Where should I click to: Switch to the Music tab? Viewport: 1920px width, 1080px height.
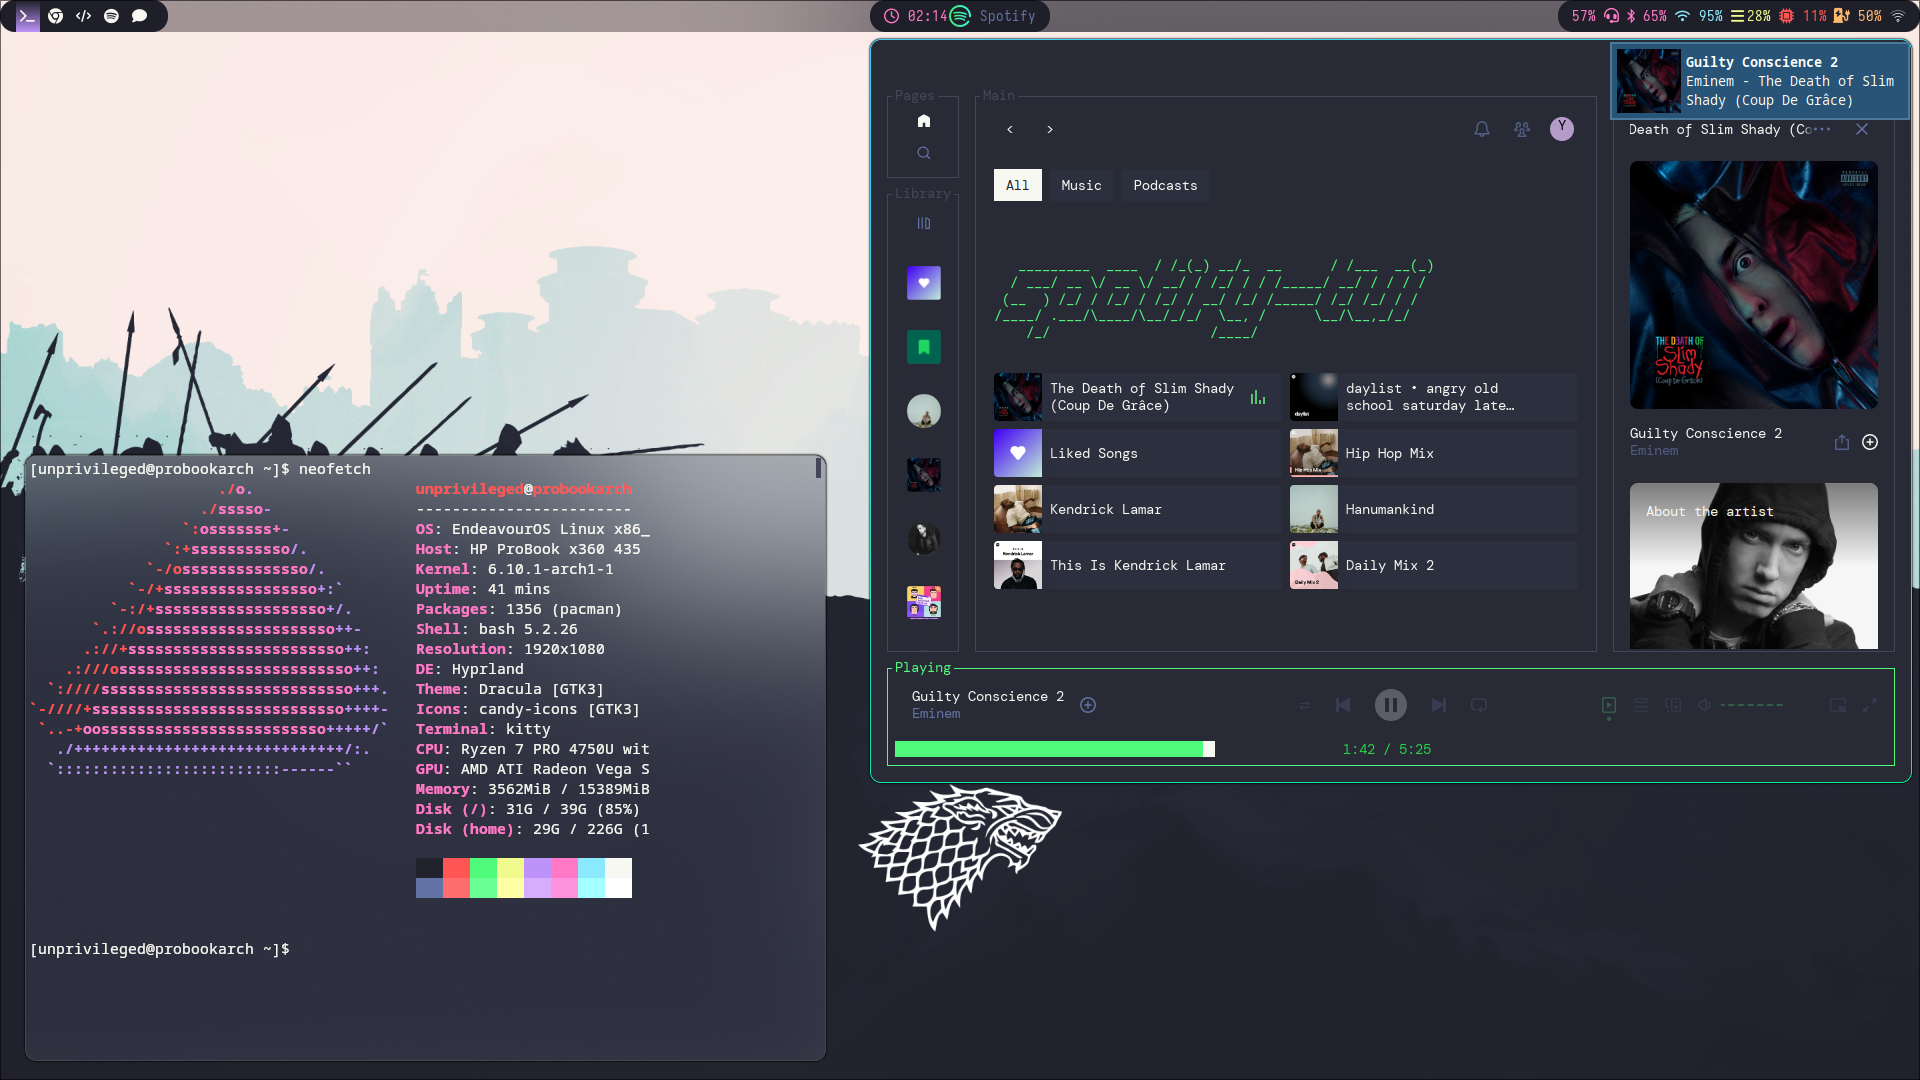pyautogui.click(x=1080, y=184)
